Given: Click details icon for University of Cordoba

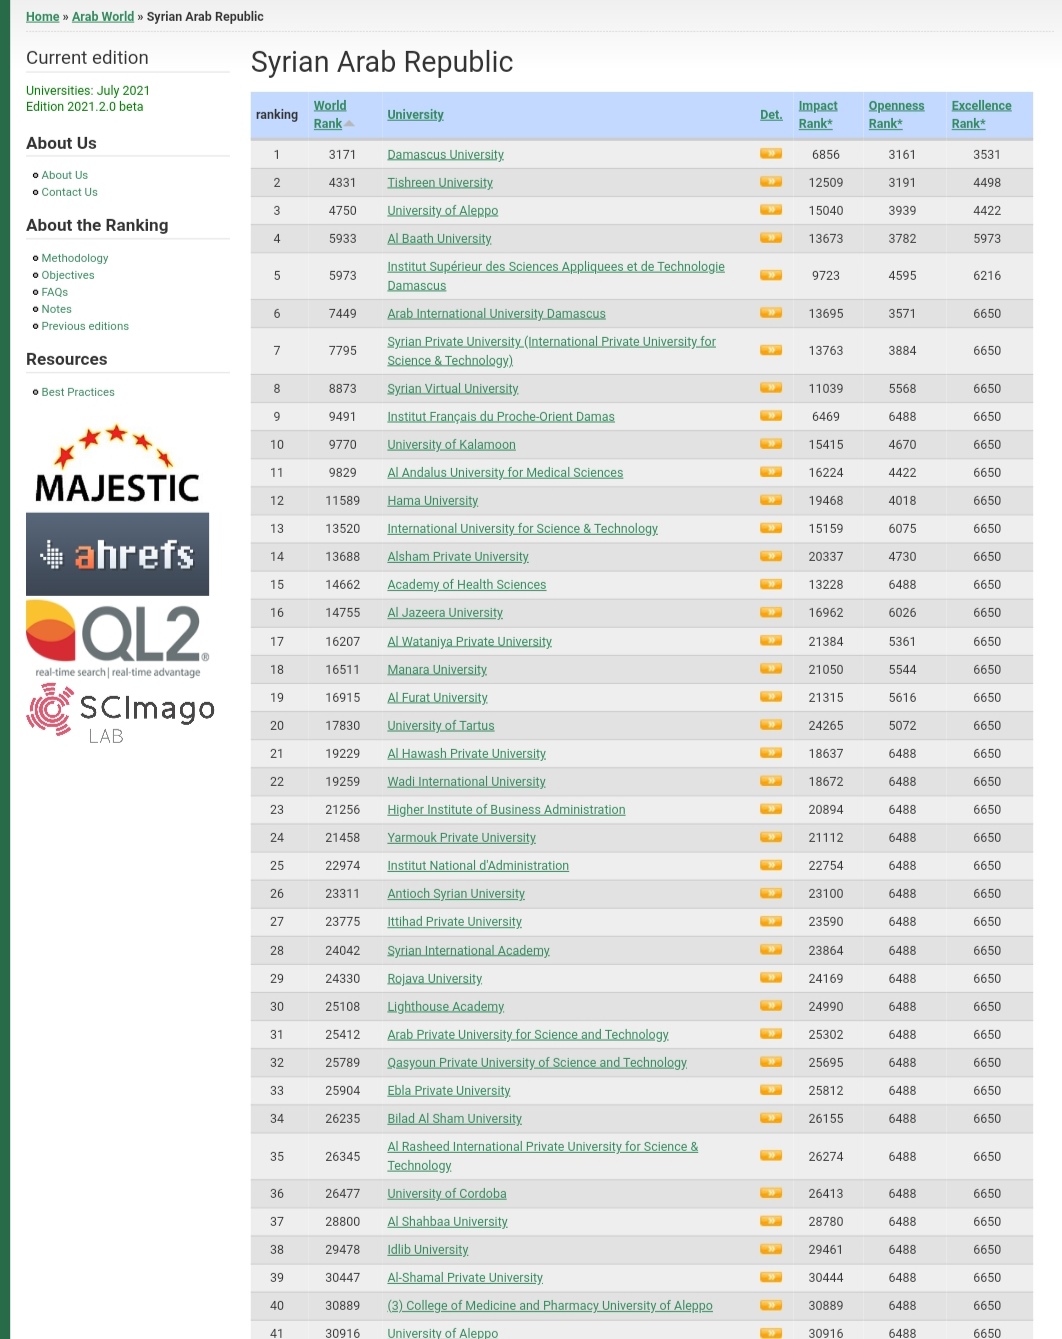Looking at the screenshot, I should point(771,1193).
